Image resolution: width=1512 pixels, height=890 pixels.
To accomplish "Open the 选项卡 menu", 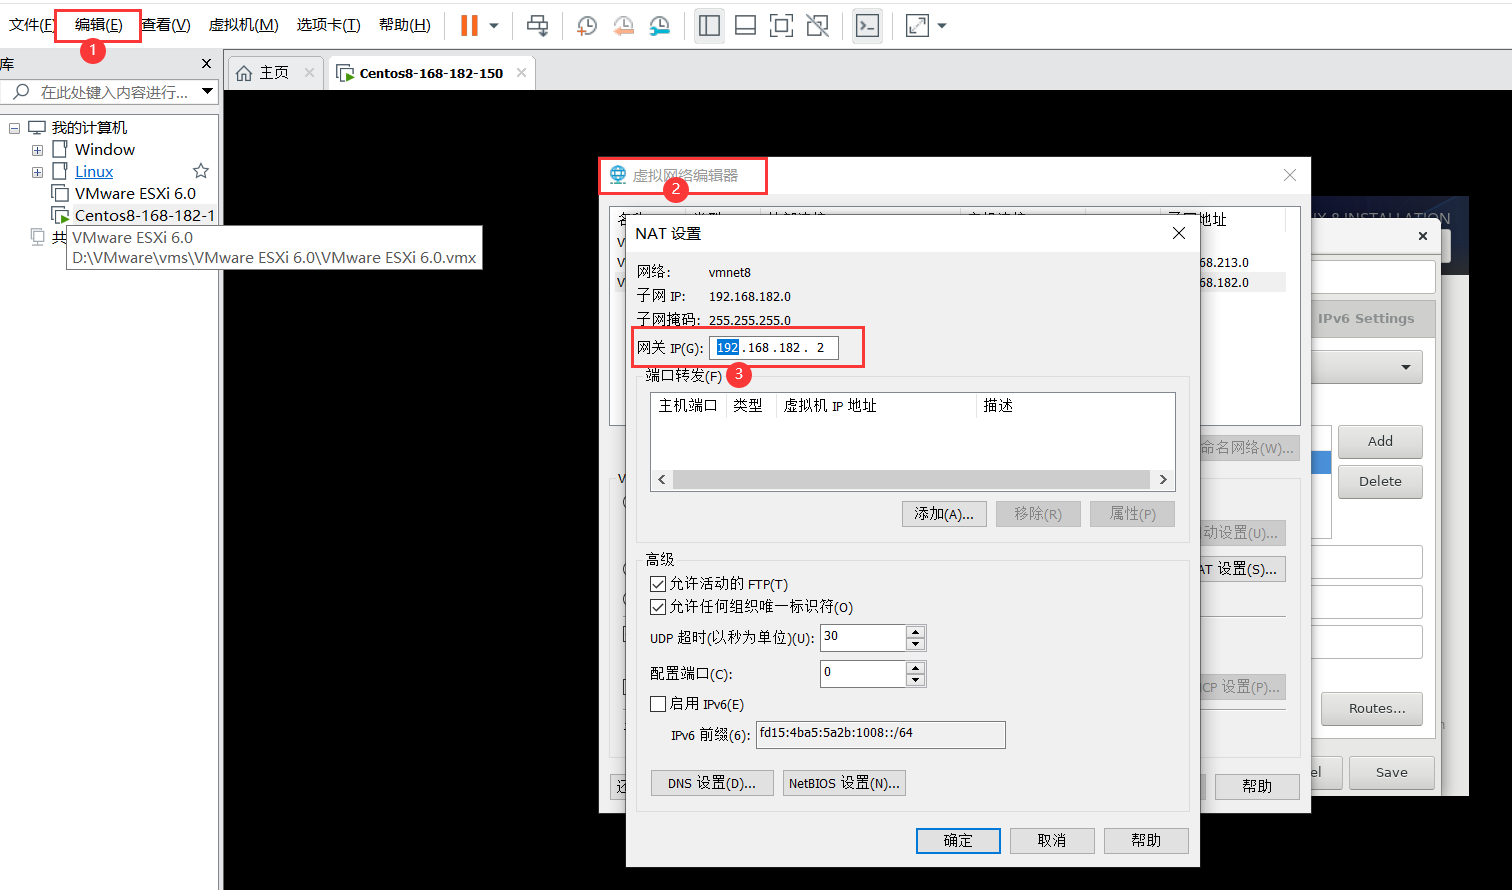I will tap(328, 25).
